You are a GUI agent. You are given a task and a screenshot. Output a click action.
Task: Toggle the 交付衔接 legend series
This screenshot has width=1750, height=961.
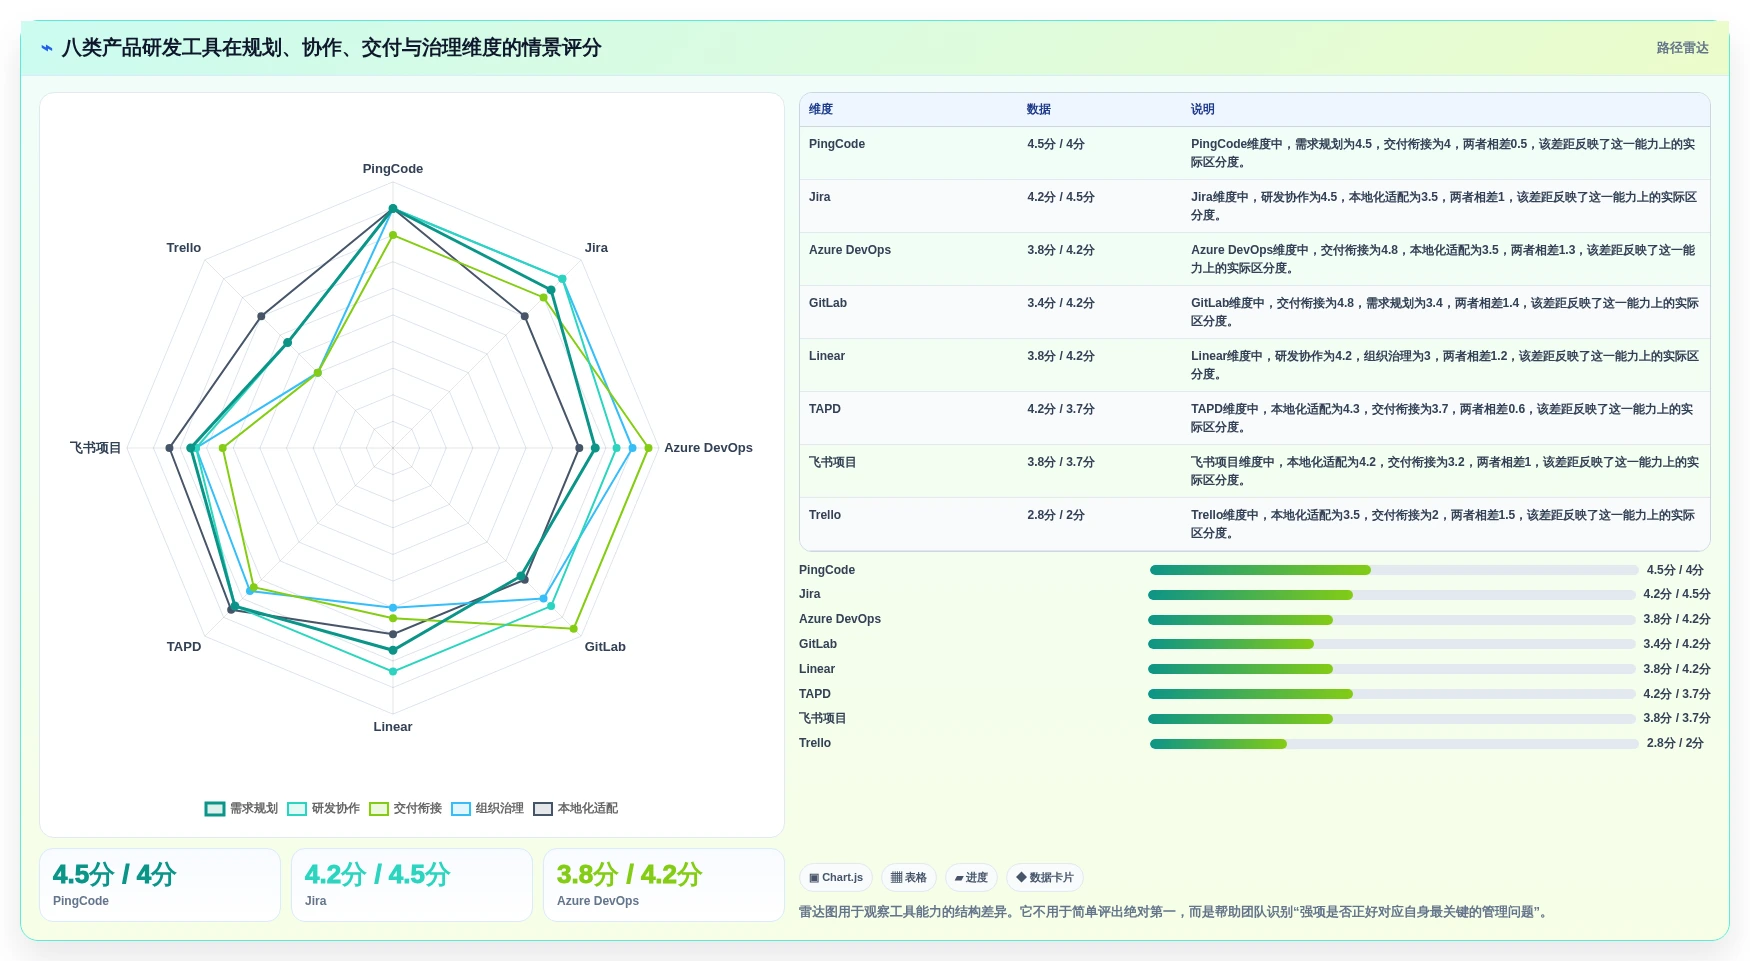(405, 808)
